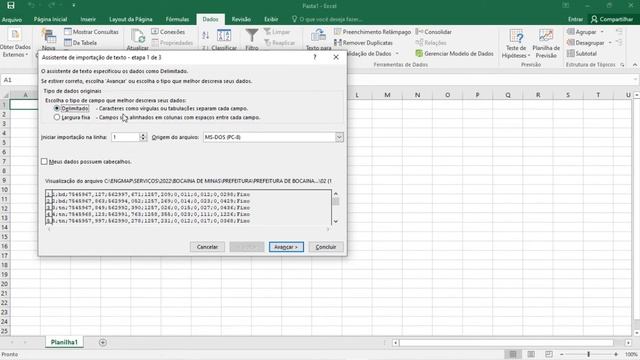Viewport: 640px width, 360px height.
Task: Click the Name Box showing A1
Action: point(18,80)
